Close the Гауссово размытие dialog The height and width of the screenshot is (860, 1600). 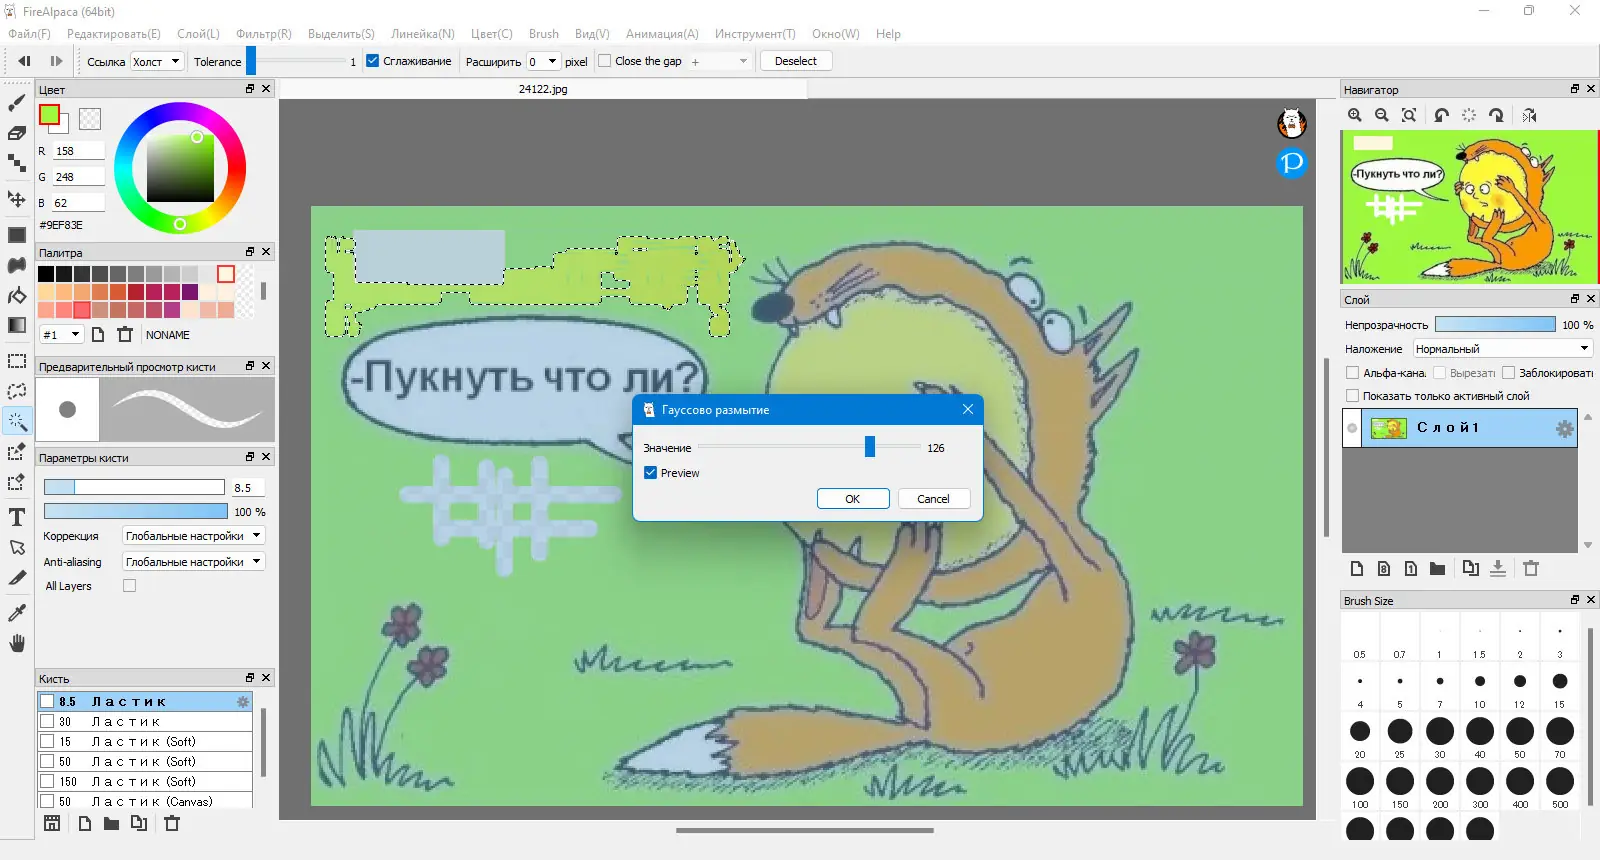pyautogui.click(x=968, y=409)
